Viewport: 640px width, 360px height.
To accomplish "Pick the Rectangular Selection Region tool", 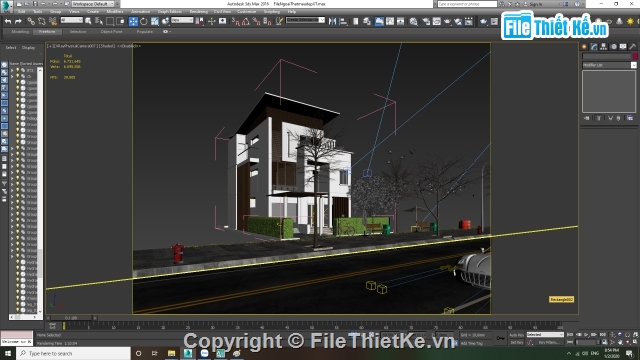I will pos(110,21).
